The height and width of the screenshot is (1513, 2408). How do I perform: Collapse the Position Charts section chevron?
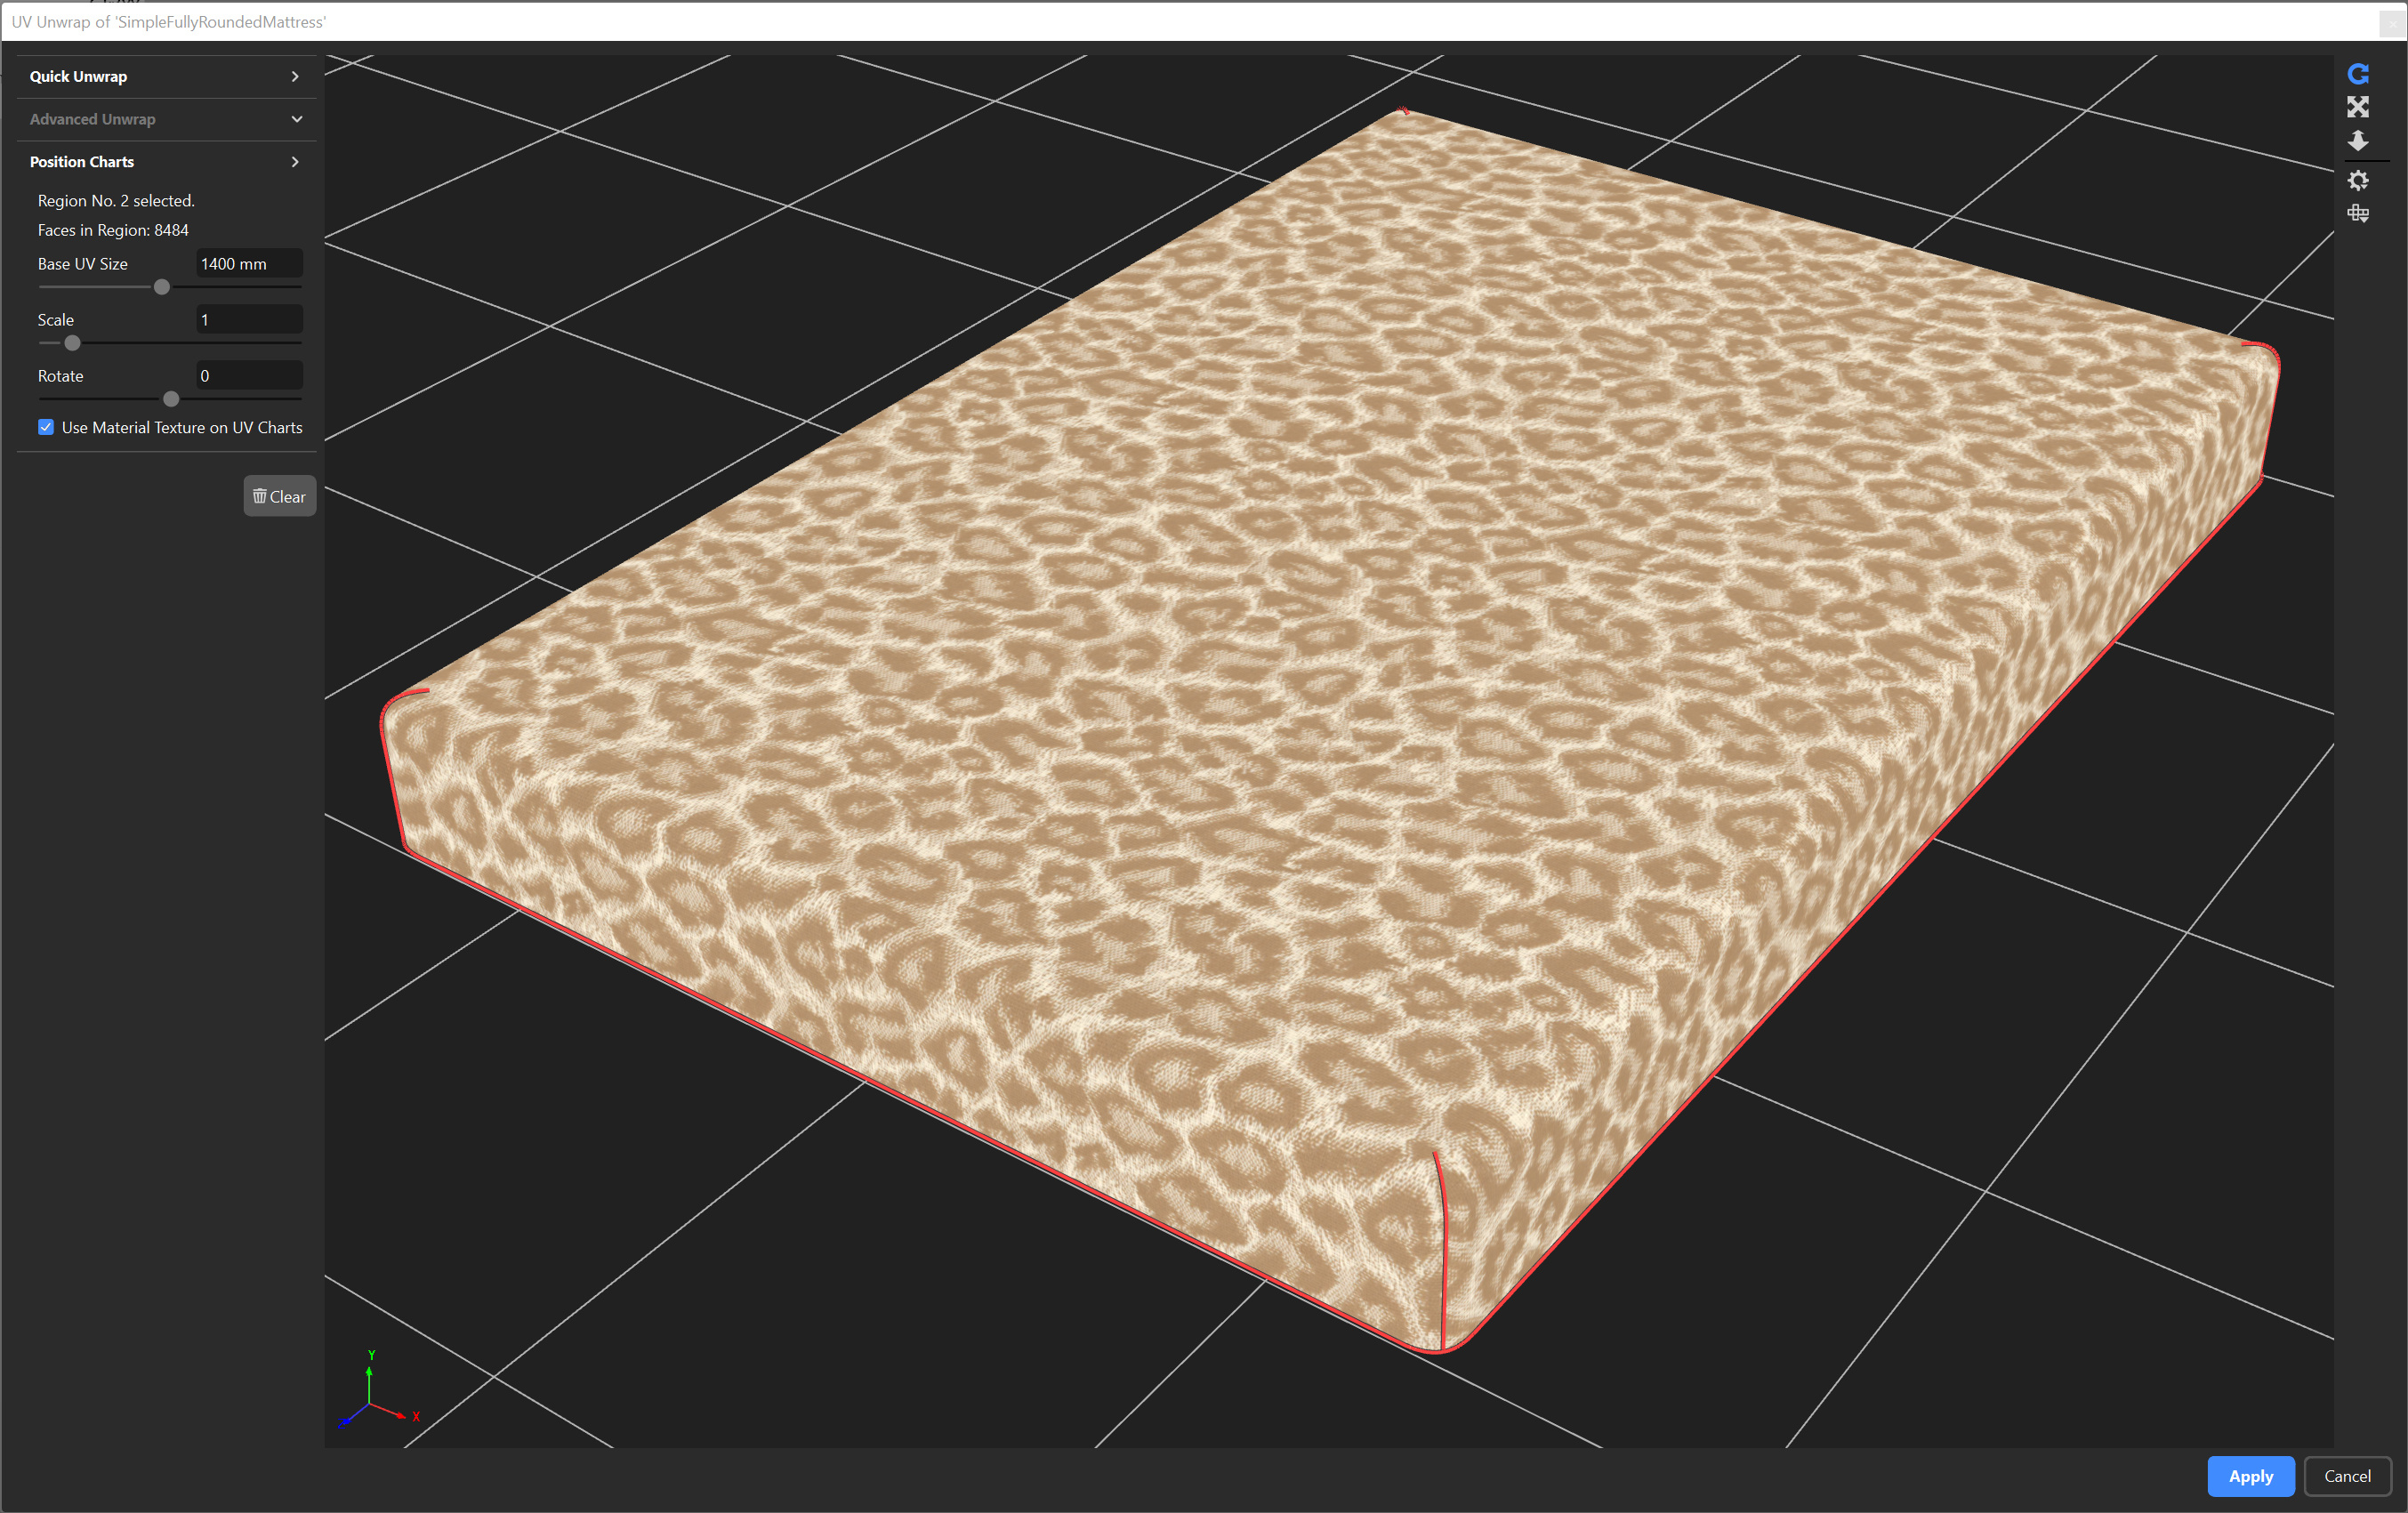coord(295,161)
